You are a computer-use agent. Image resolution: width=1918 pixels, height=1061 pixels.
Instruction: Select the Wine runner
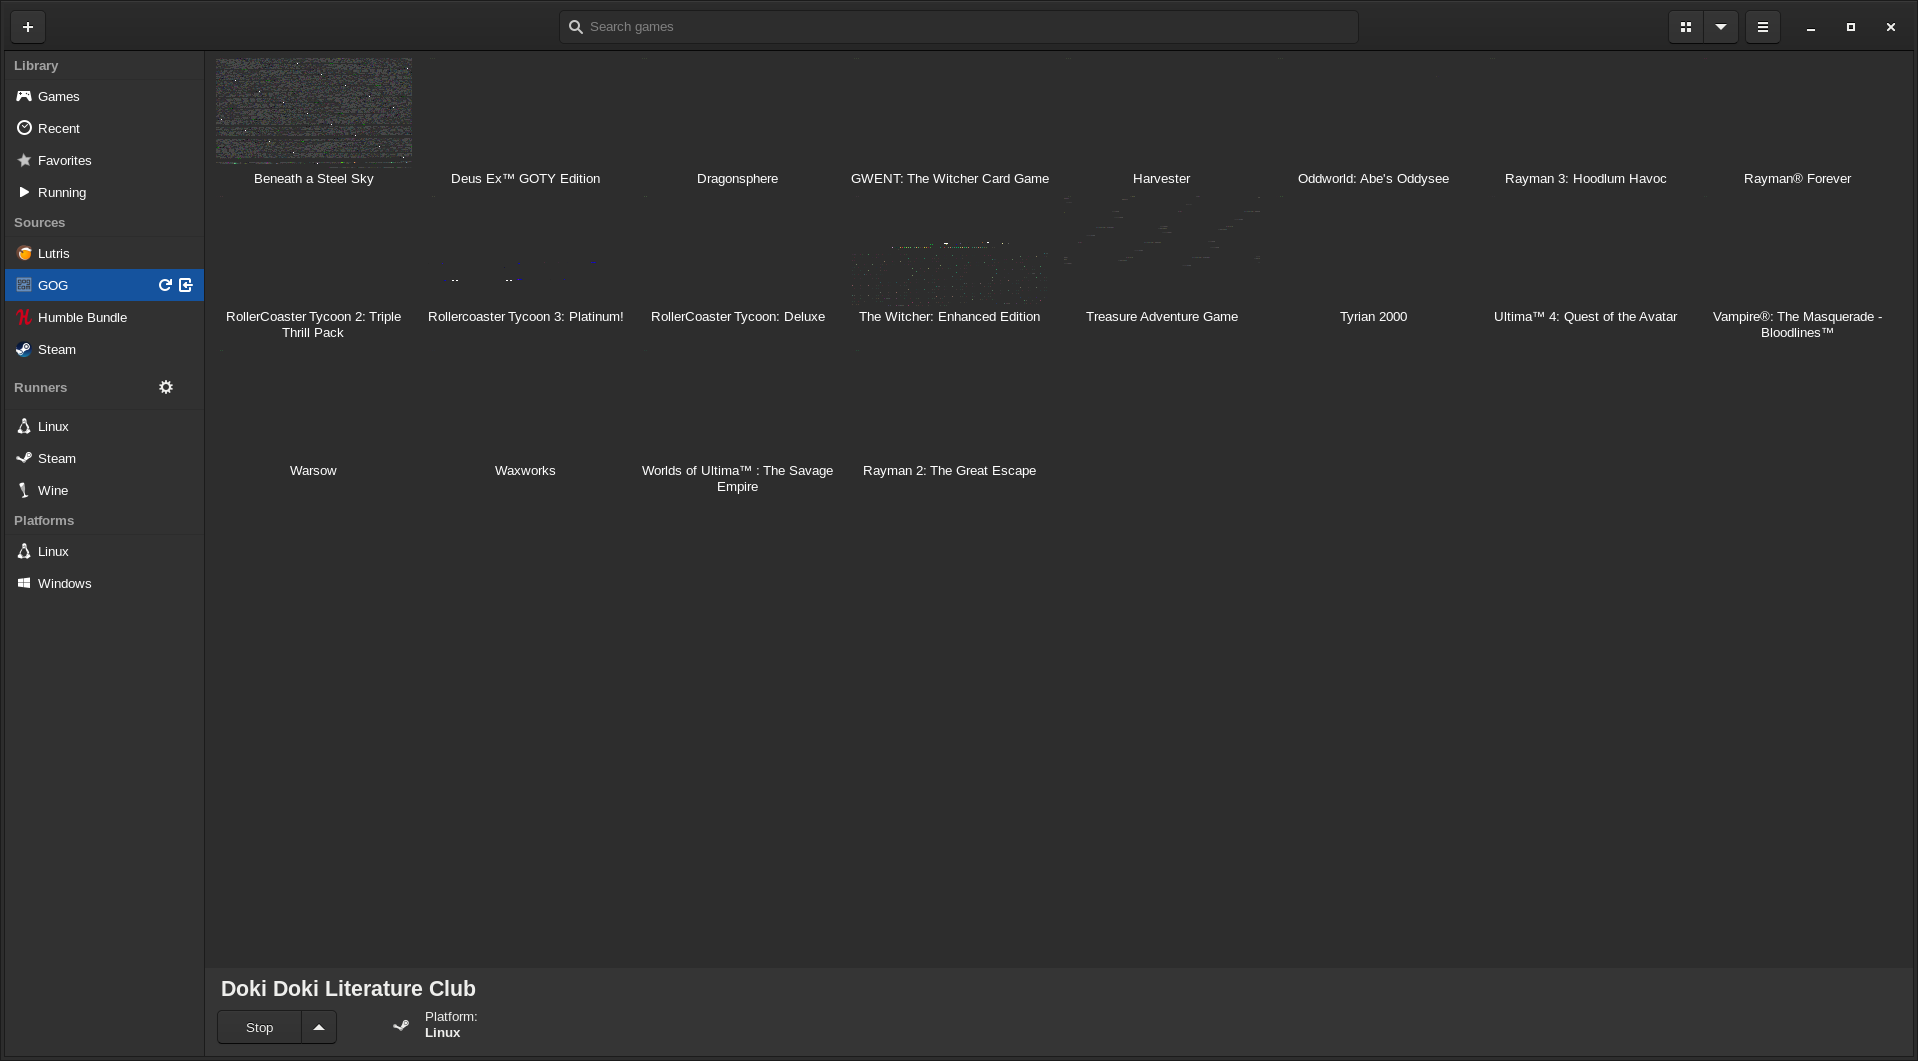[x=52, y=490]
